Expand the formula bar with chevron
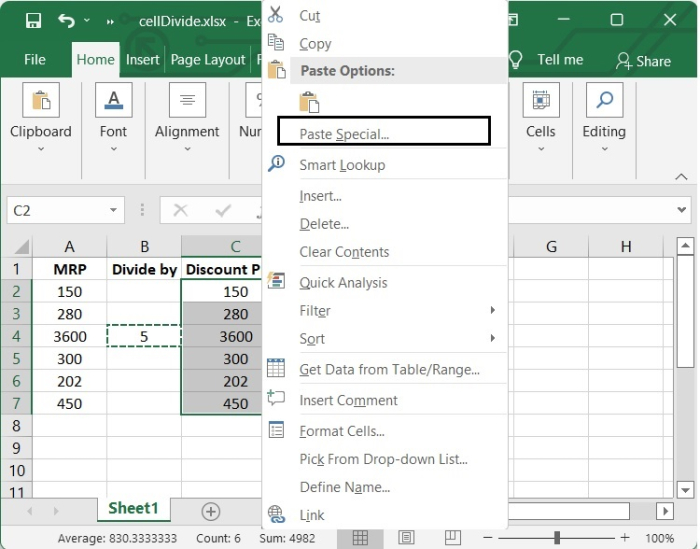 point(682,211)
